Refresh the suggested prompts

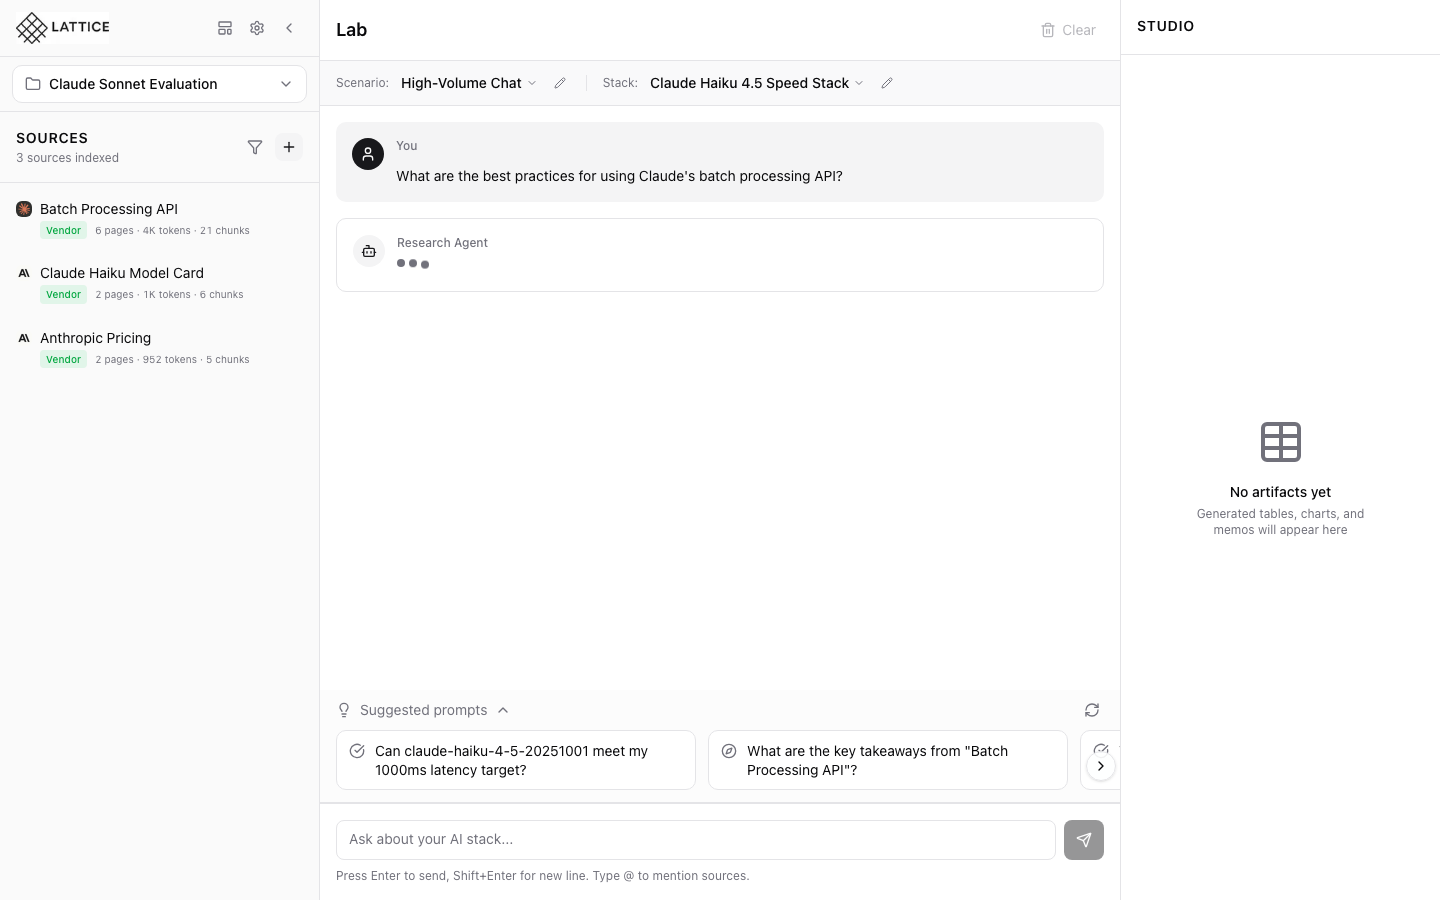[x=1092, y=710]
